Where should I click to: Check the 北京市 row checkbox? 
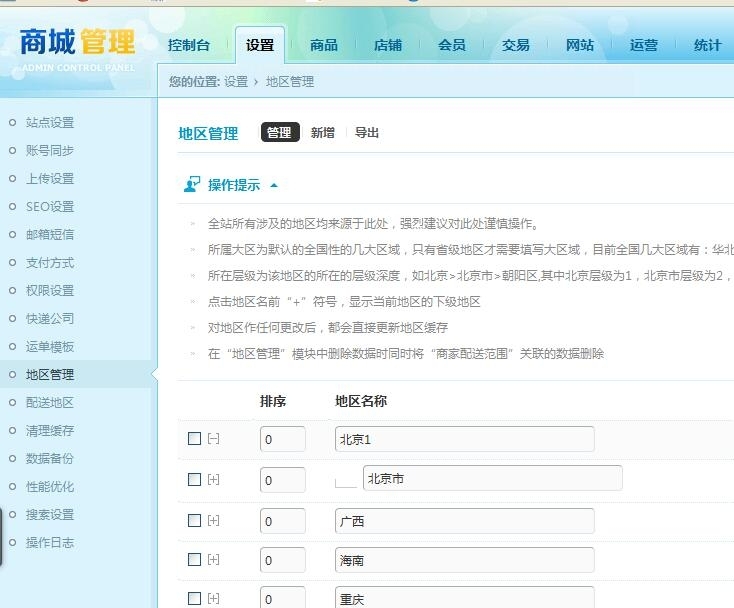point(194,479)
